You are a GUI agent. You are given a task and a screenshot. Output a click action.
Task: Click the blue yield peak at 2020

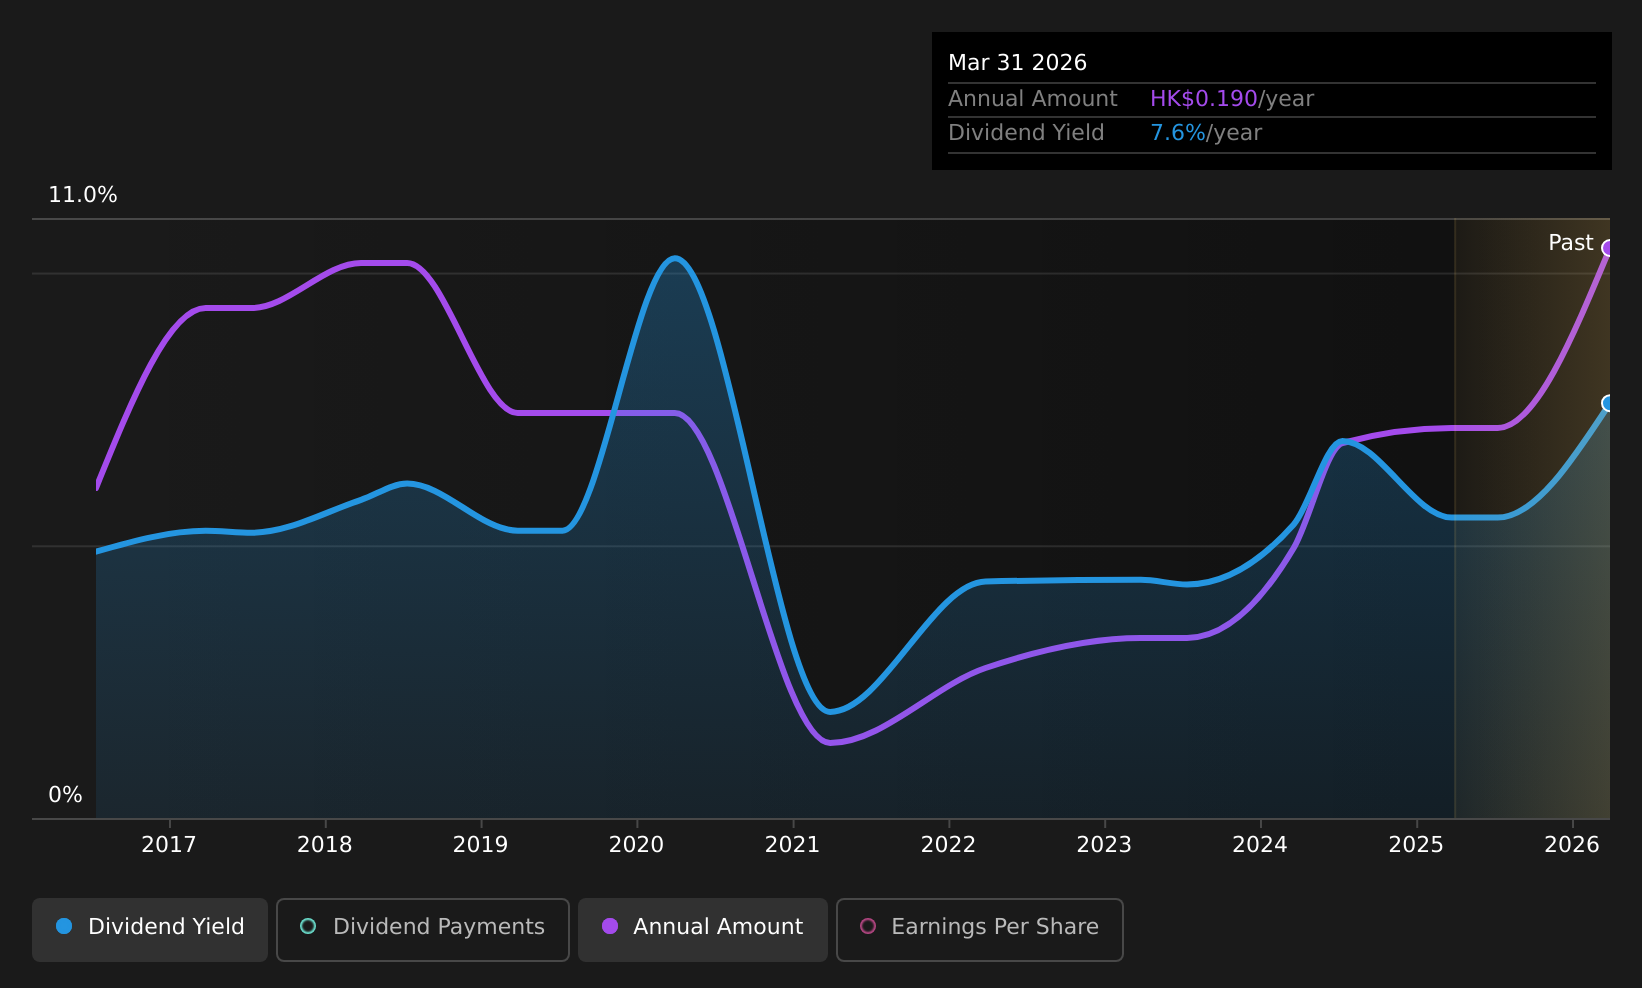(676, 259)
